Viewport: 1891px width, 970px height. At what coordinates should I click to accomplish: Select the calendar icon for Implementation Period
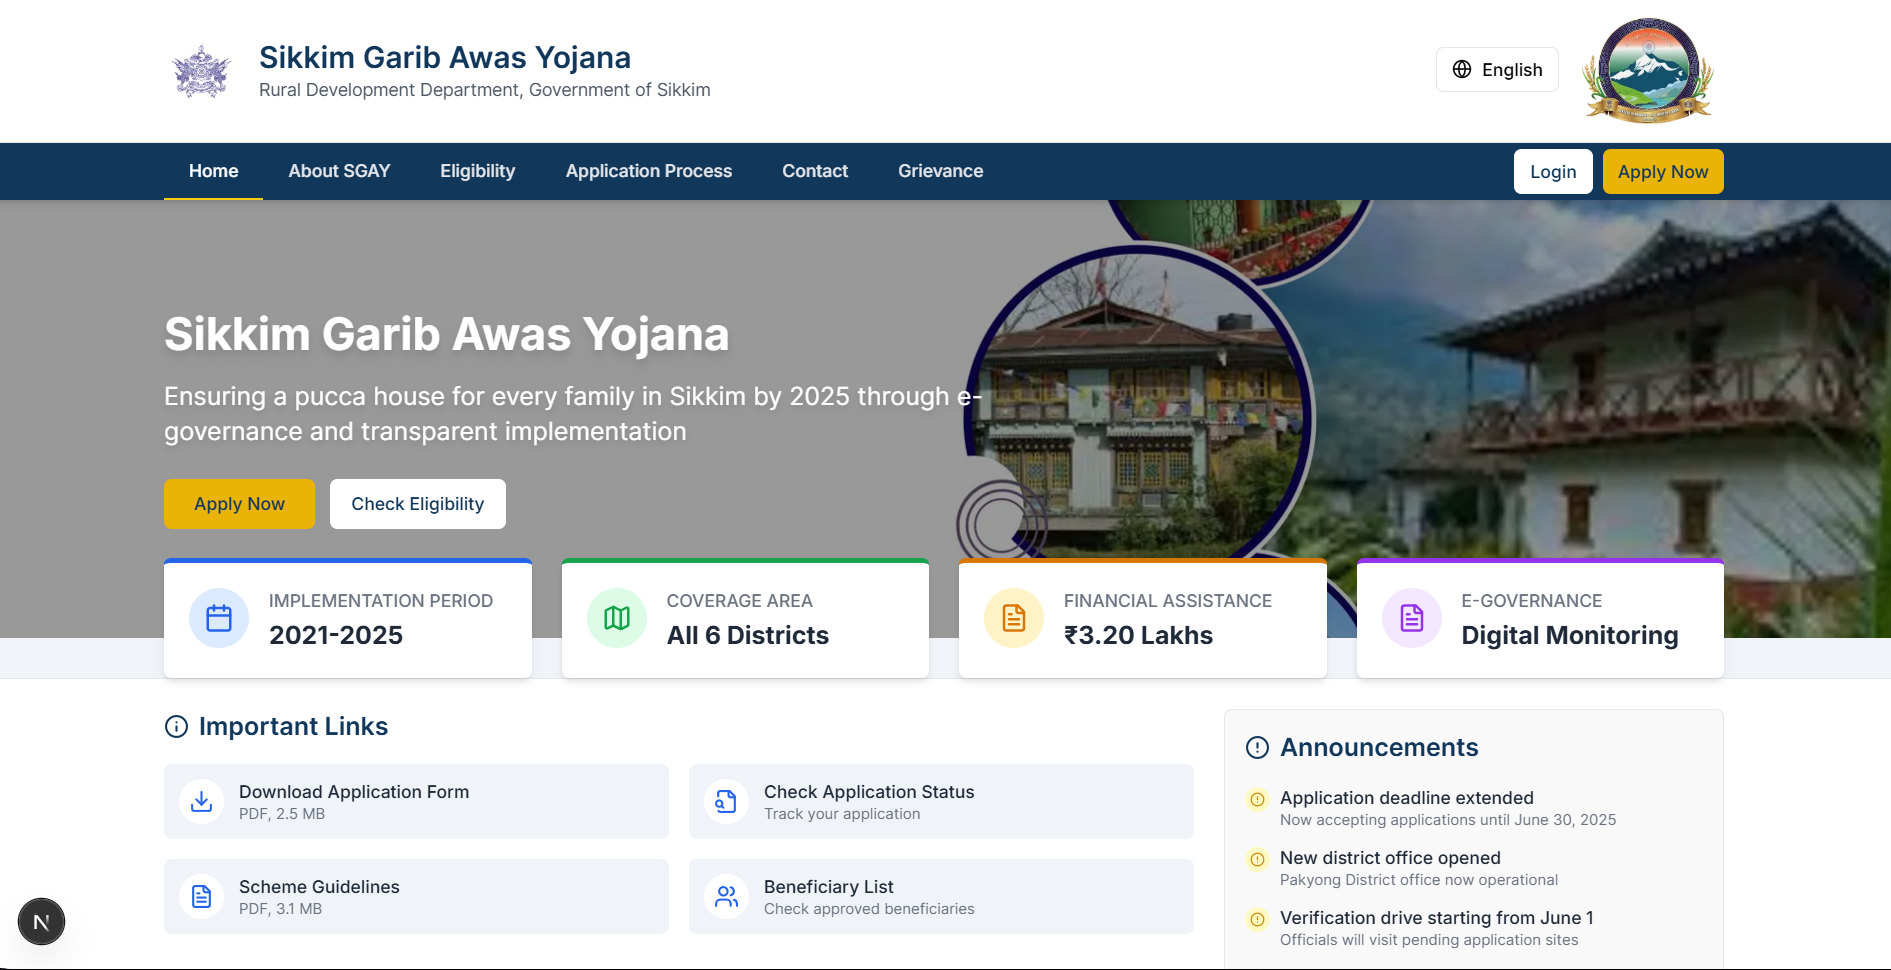218,618
